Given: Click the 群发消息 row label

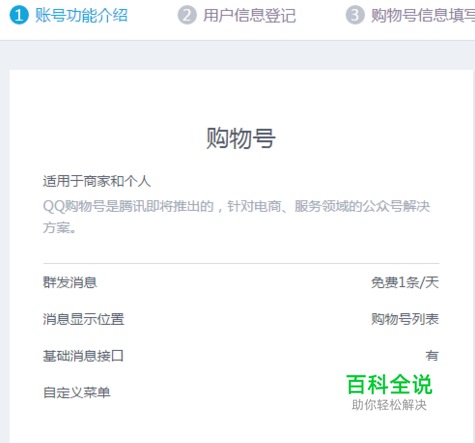Looking at the screenshot, I should (x=70, y=282).
